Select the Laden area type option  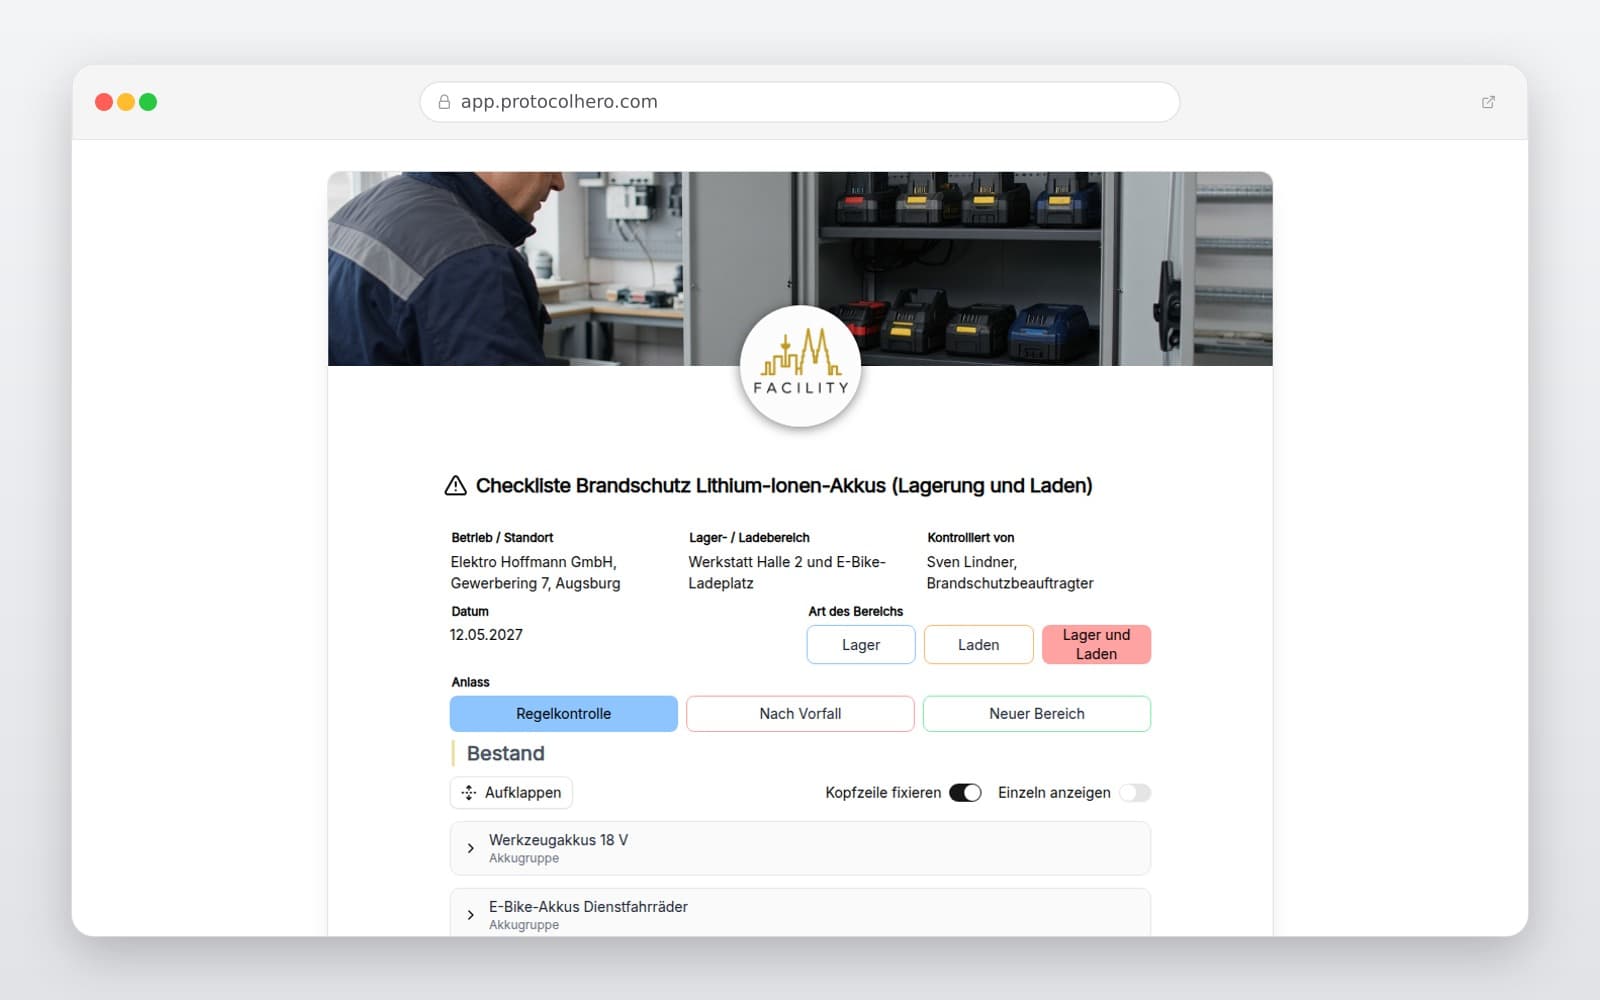979,645
